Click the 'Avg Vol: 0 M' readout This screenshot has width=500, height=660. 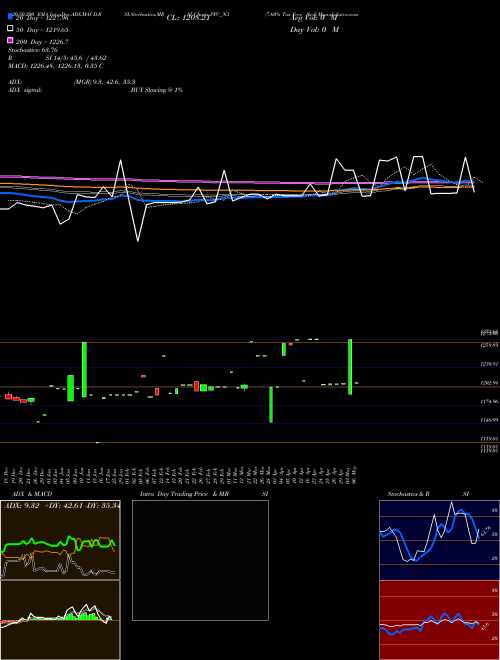tap(314, 18)
